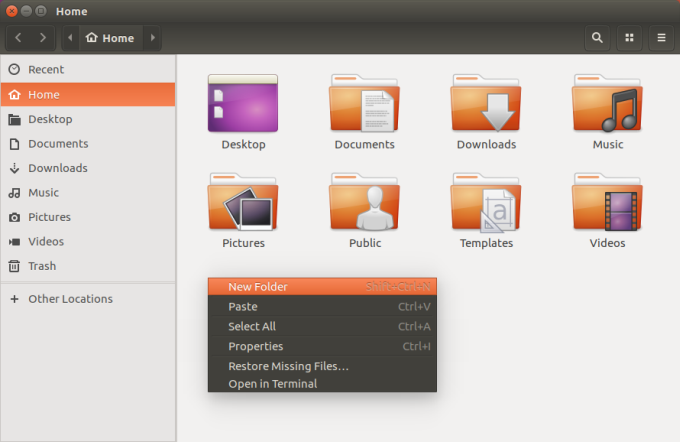This screenshot has height=442, width=680.
Task: Go forward with the right arrow button
Action: coord(43,38)
